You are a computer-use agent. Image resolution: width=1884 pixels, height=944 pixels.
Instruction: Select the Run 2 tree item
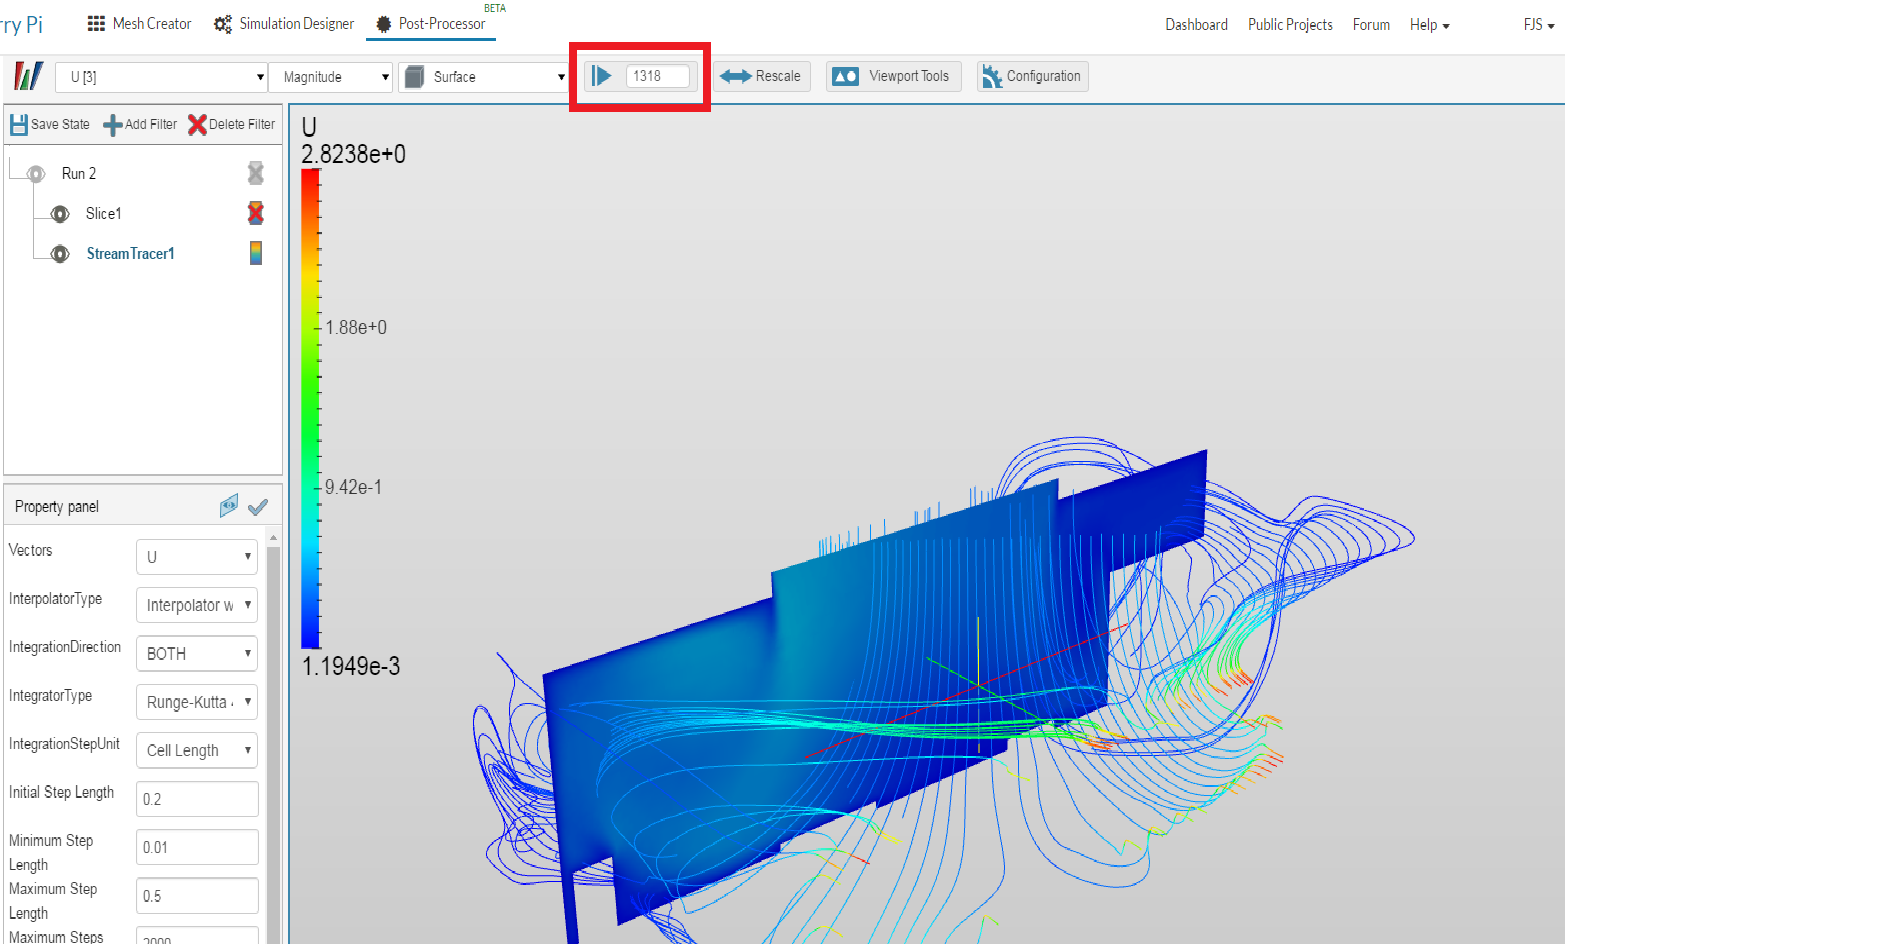click(x=79, y=174)
